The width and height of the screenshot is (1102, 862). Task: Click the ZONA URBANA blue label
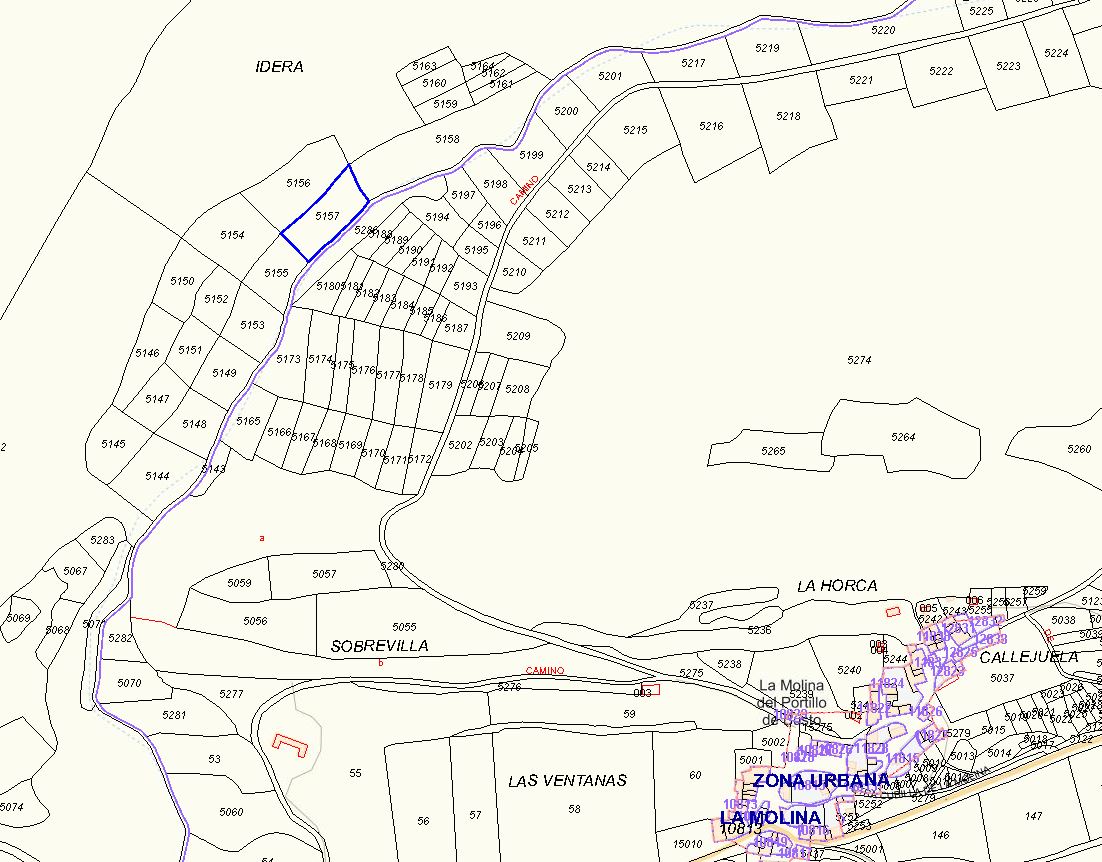pos(820,780)
